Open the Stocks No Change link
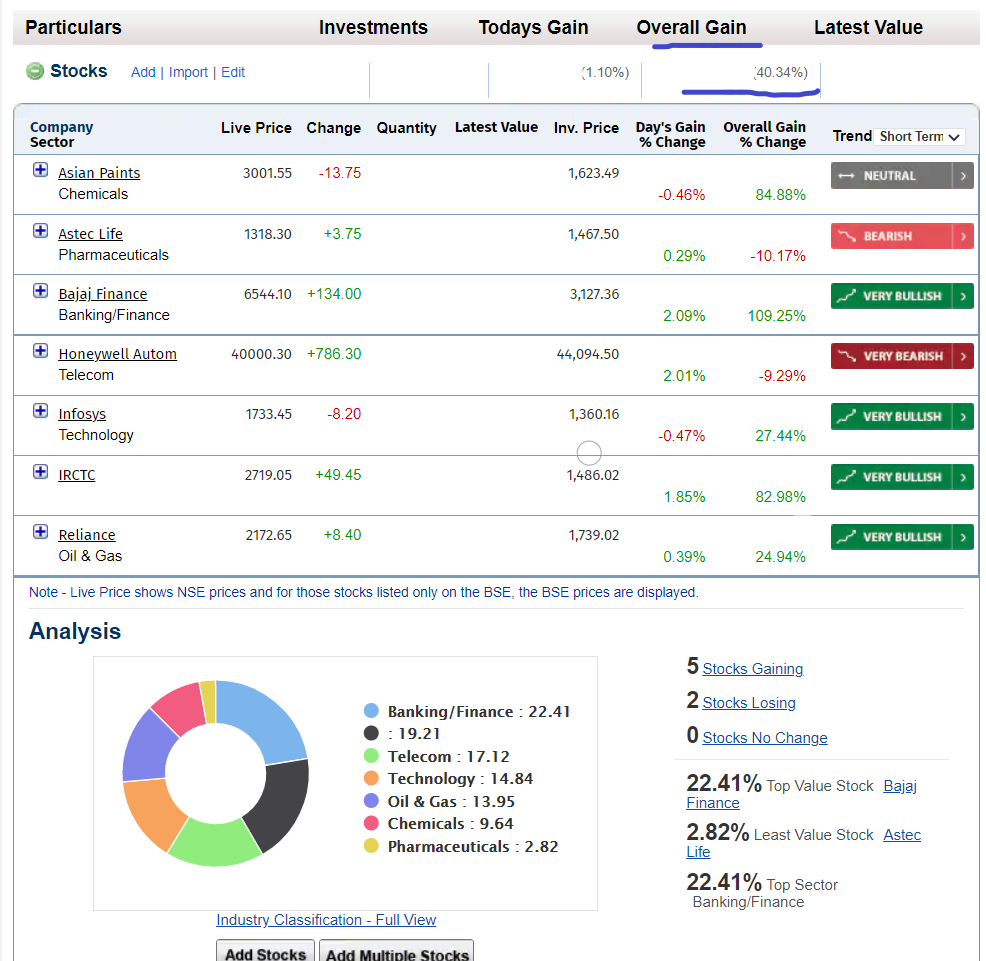This screenshot has width=986, height=961. tap(765, 738)
